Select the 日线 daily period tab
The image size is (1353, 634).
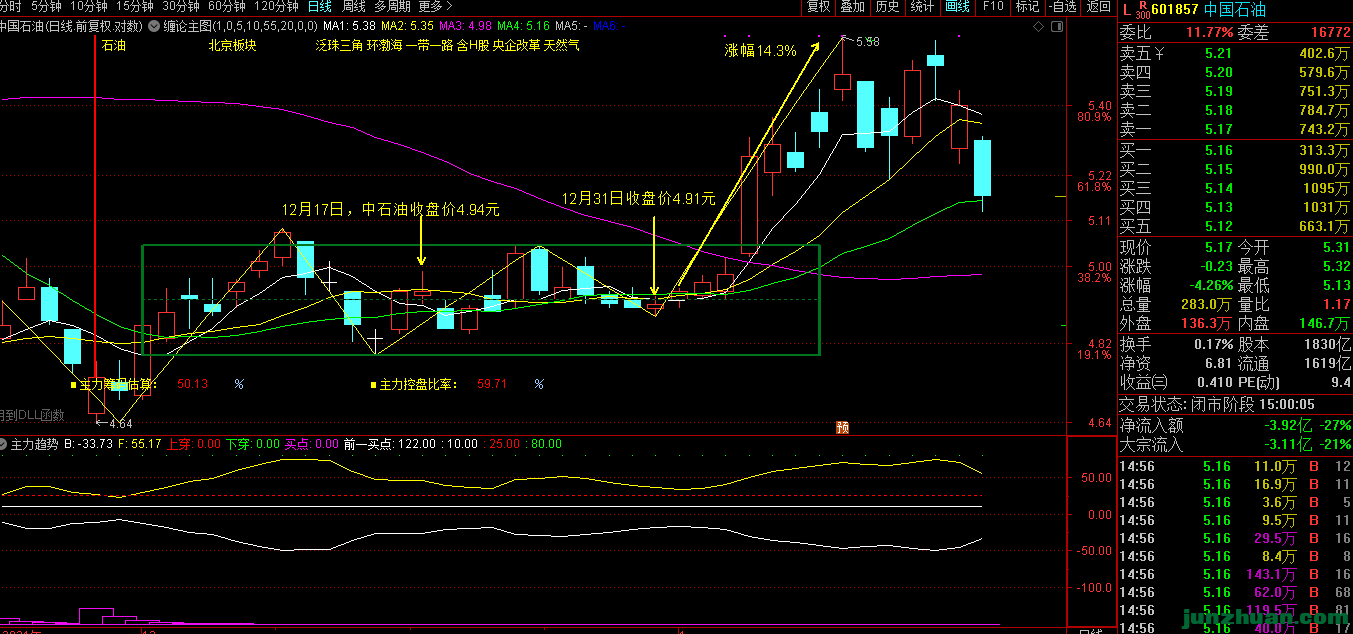pyautogui.click(x=320, y=6)
